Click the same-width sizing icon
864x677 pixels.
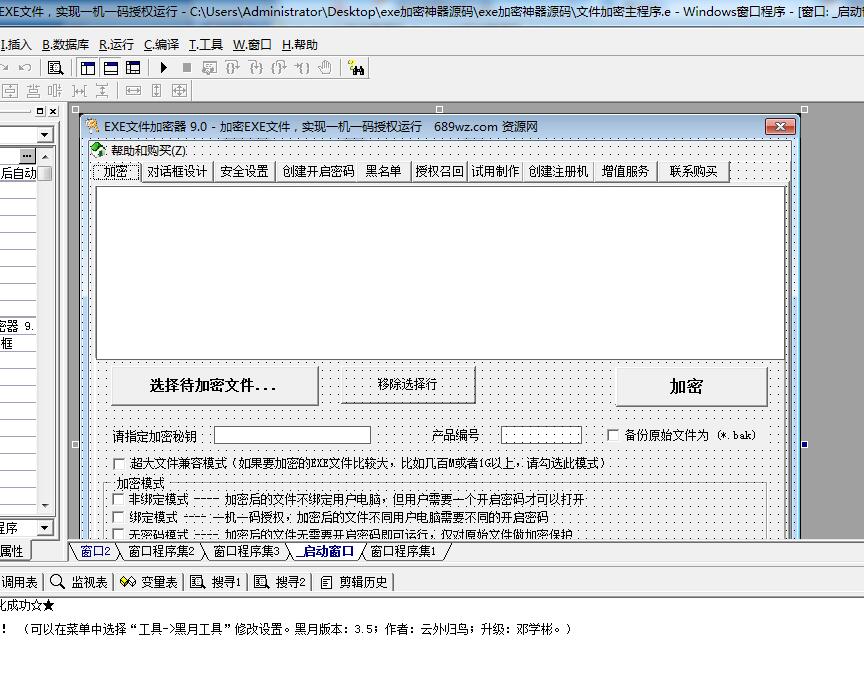[x=133, y=91]
